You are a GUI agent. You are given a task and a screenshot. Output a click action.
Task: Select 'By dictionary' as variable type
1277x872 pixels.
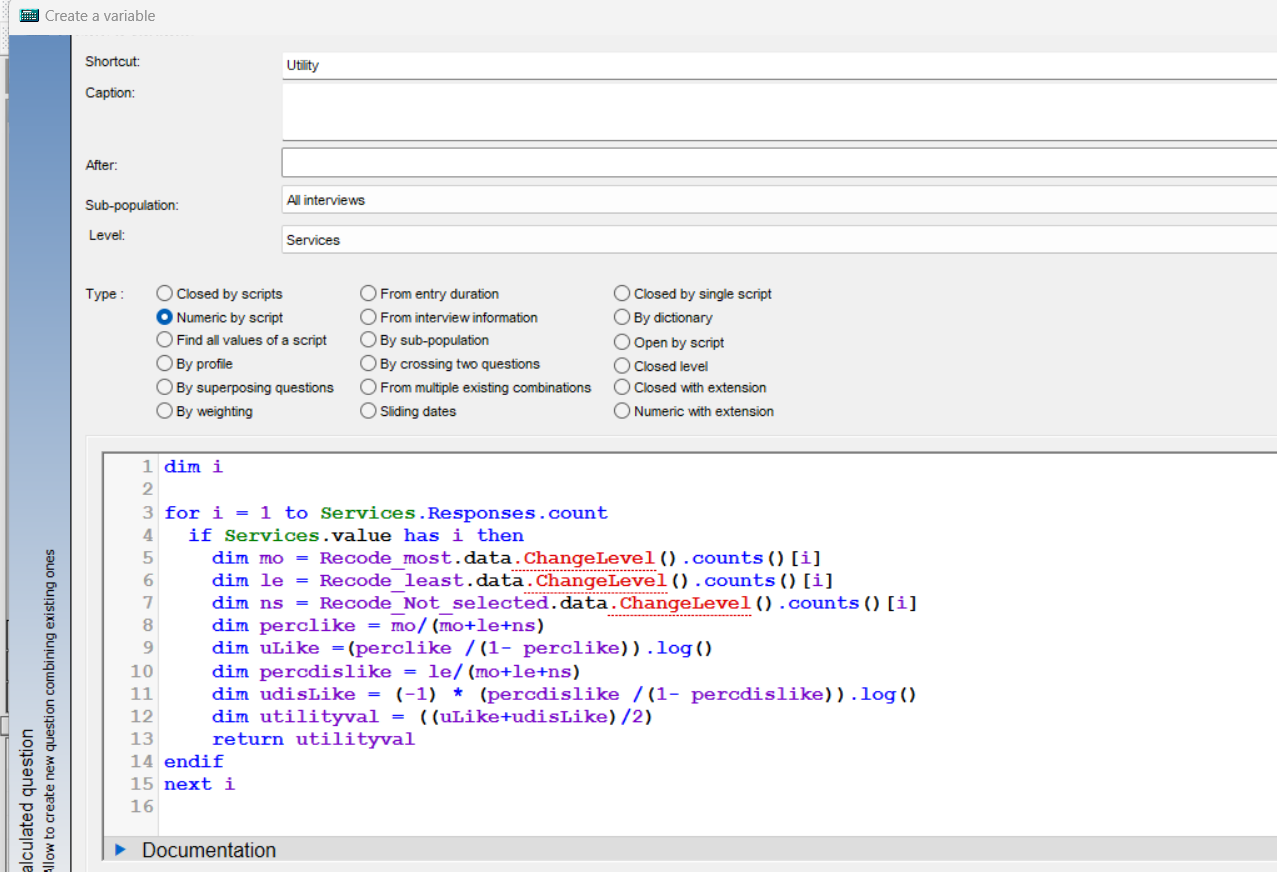coord(622,317)
